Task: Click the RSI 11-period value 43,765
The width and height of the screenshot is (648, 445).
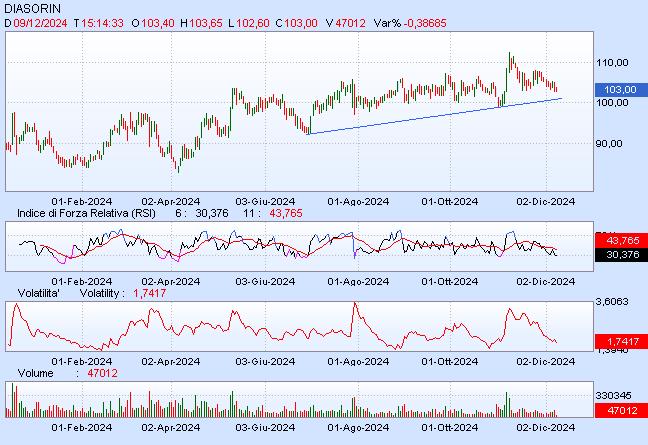Action: pos(286,213)
